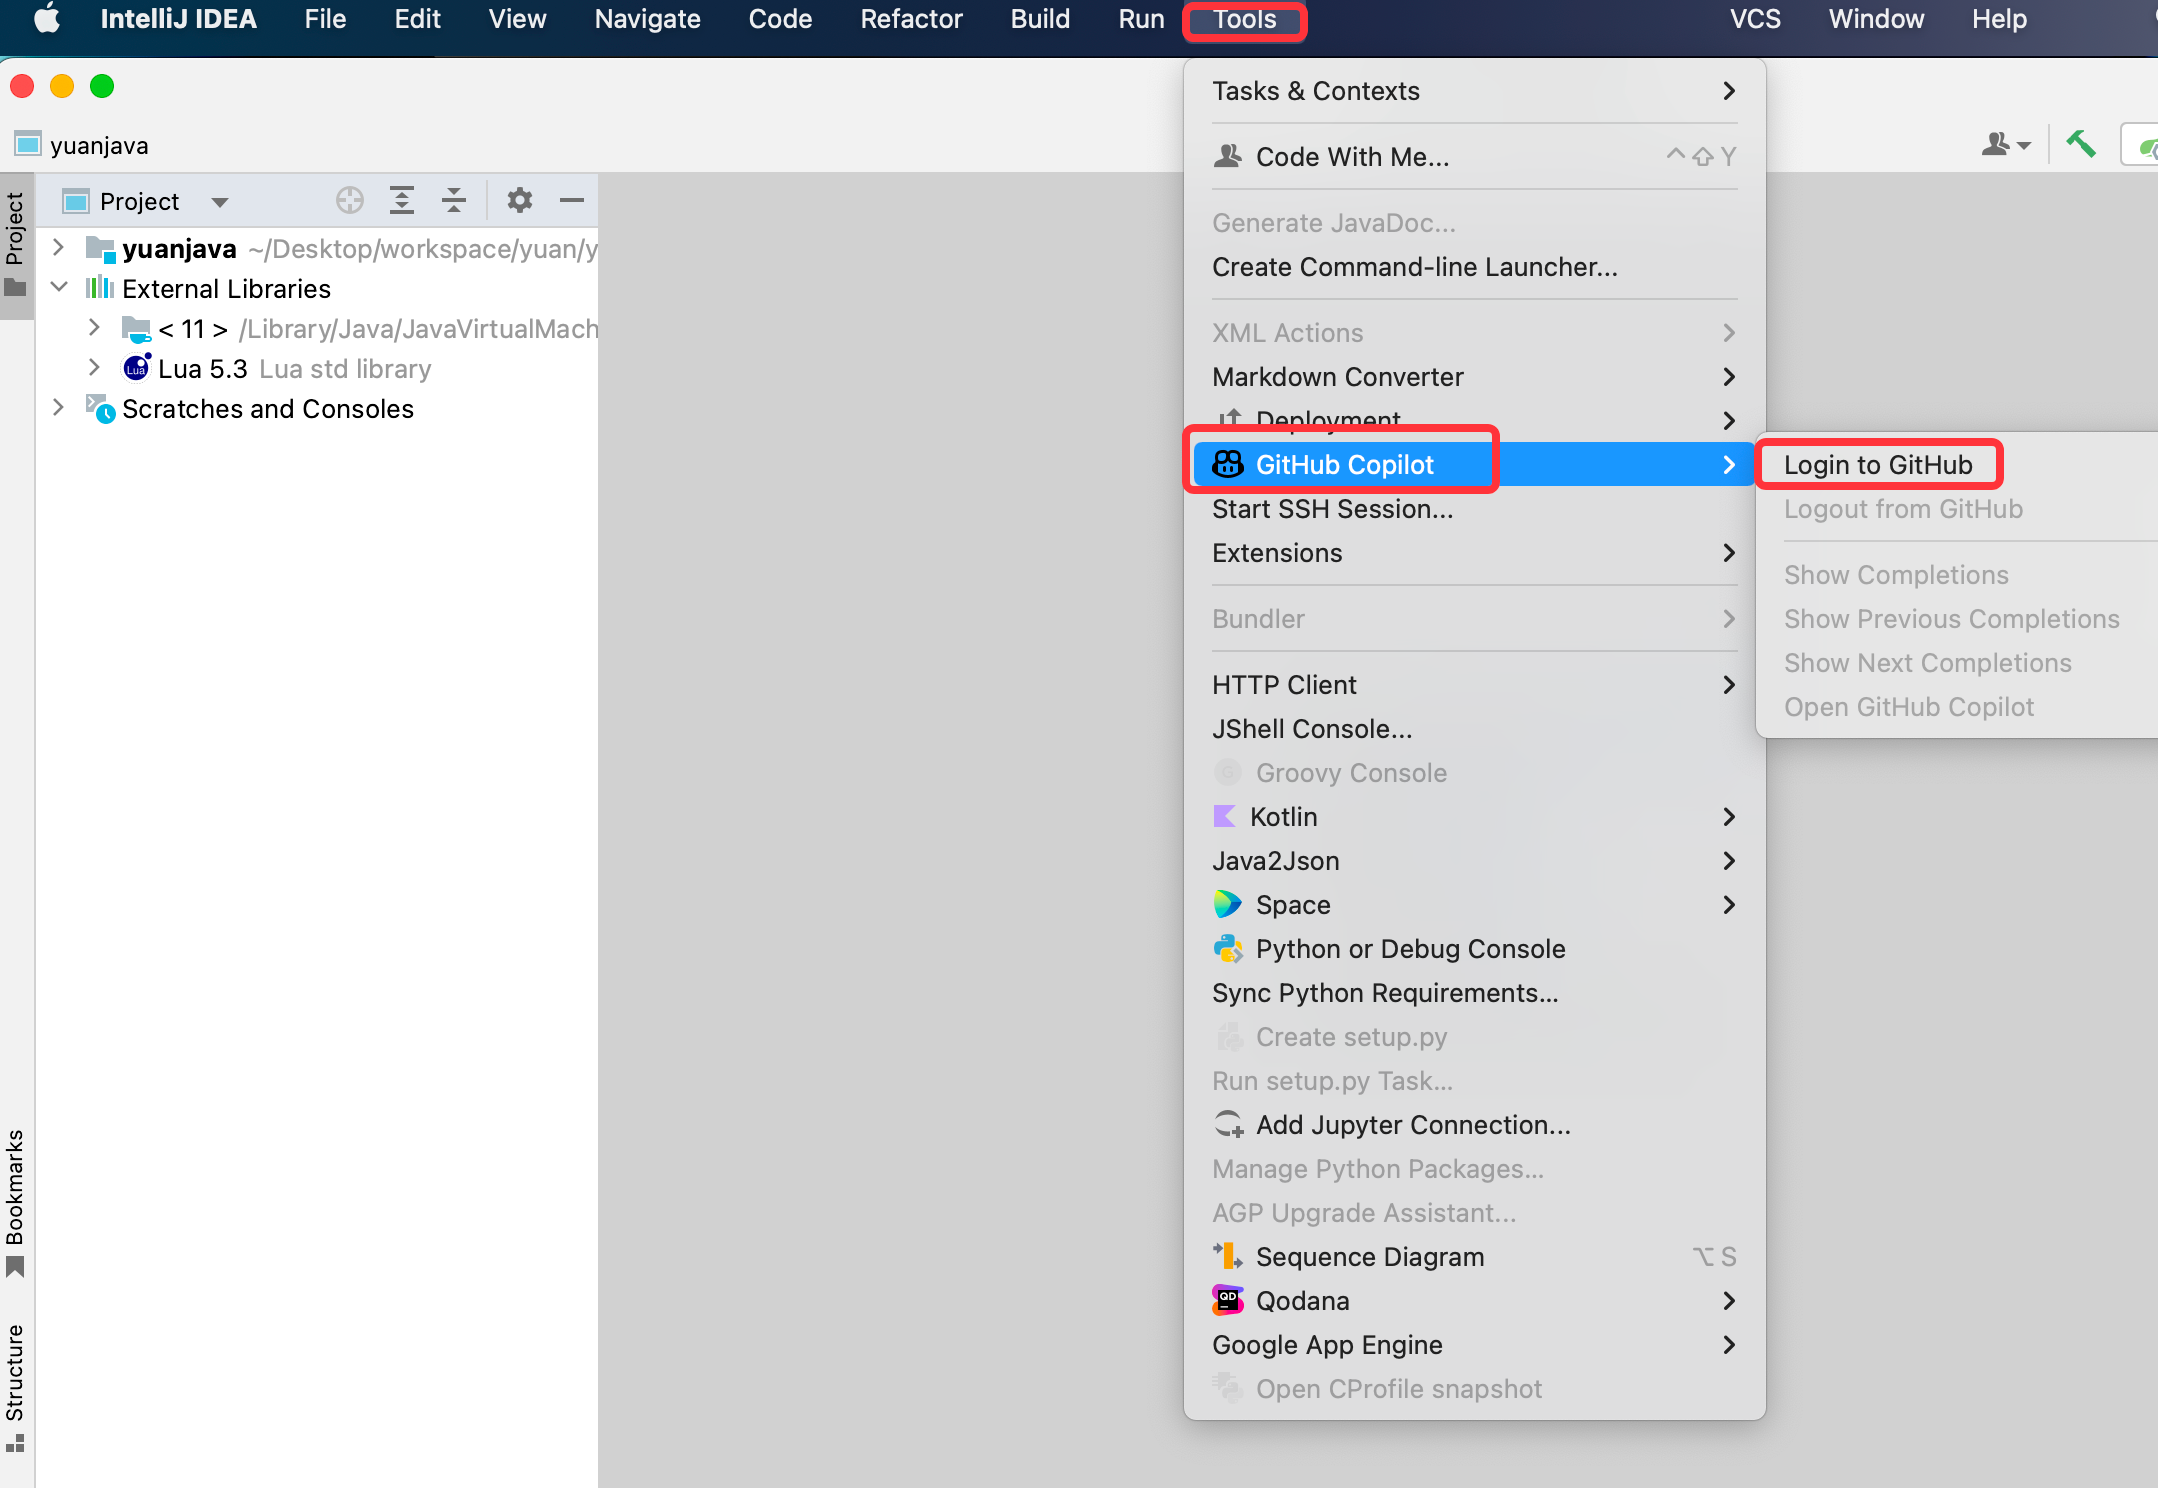Screen dimensions: 2158x1488
Task: Click Scratches and Consoles icon
Action: pyautogui.click(x=100, y=408)
